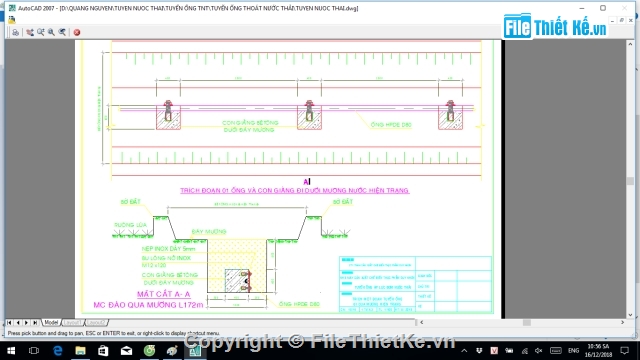Jump to first layout tab arrow
Viewport: 640px width, 360px height.
(9, 322)
